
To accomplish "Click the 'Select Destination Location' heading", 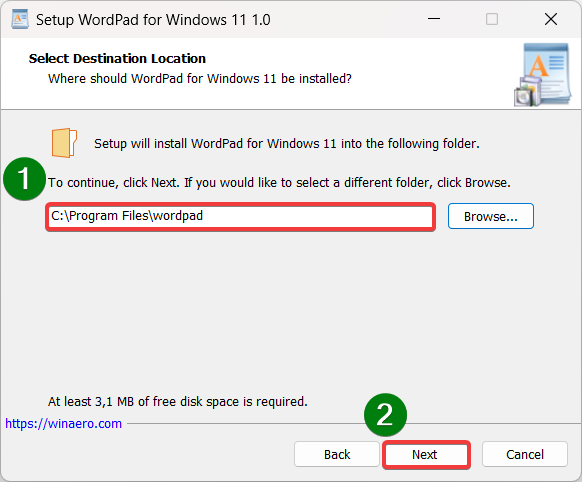I will tap(117, 59).
